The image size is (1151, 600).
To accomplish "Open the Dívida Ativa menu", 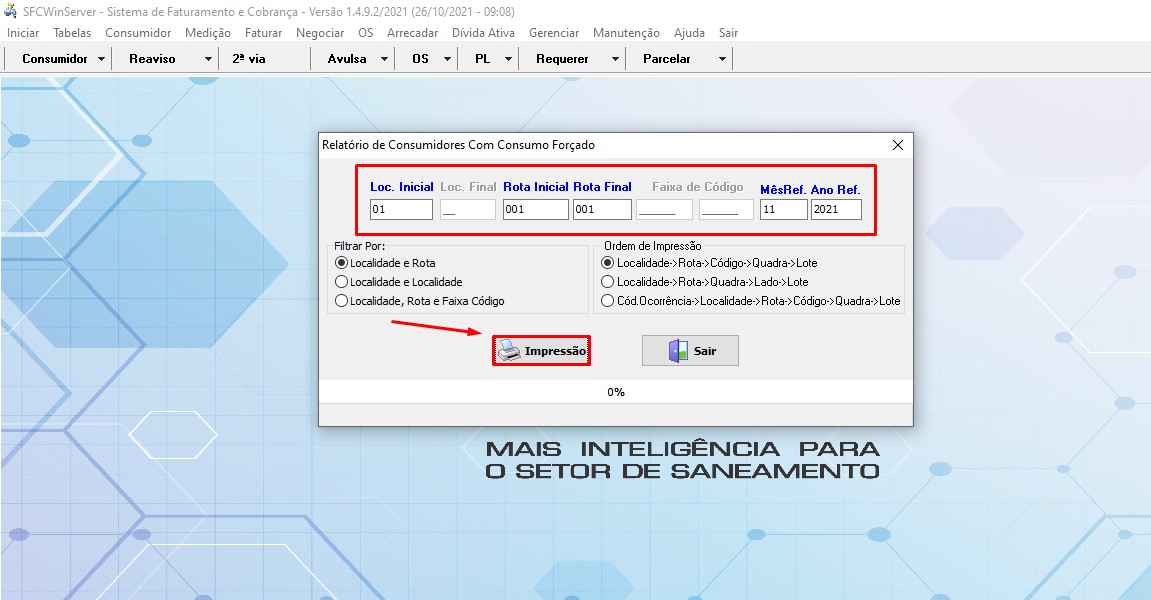I will pyautogui.click(x=483, y=33).
